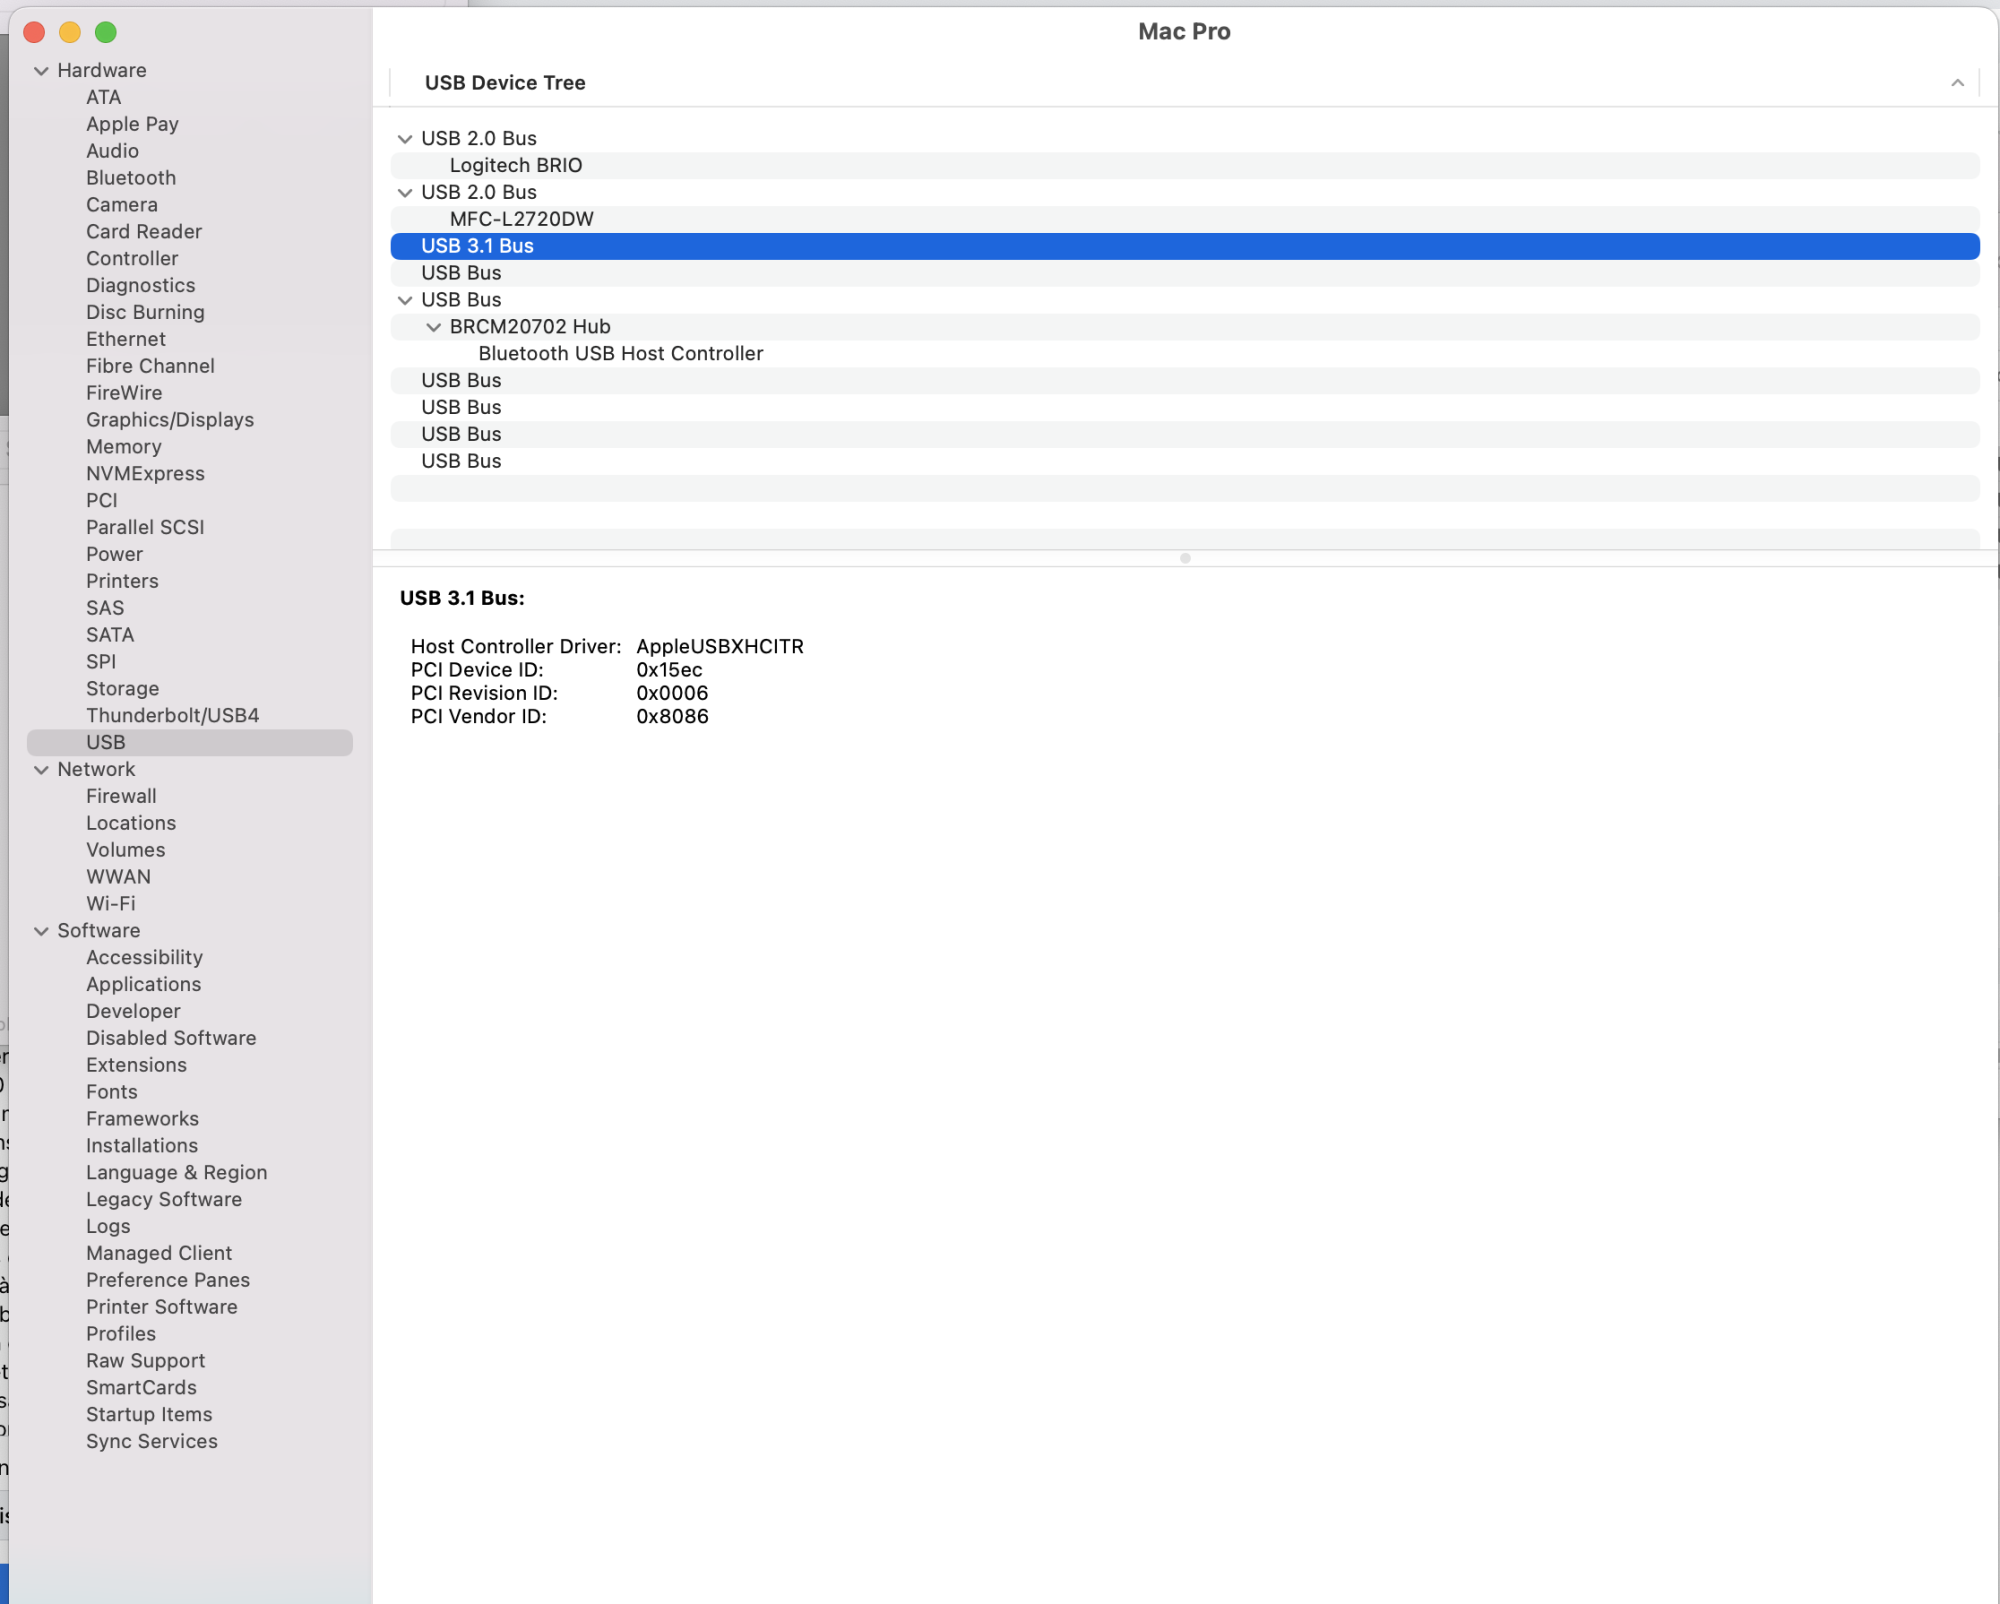This screenshot has height=1604, width=2000.
Task: Select the highlighted USB 3.1 Bus row
Action: (477, 246)
